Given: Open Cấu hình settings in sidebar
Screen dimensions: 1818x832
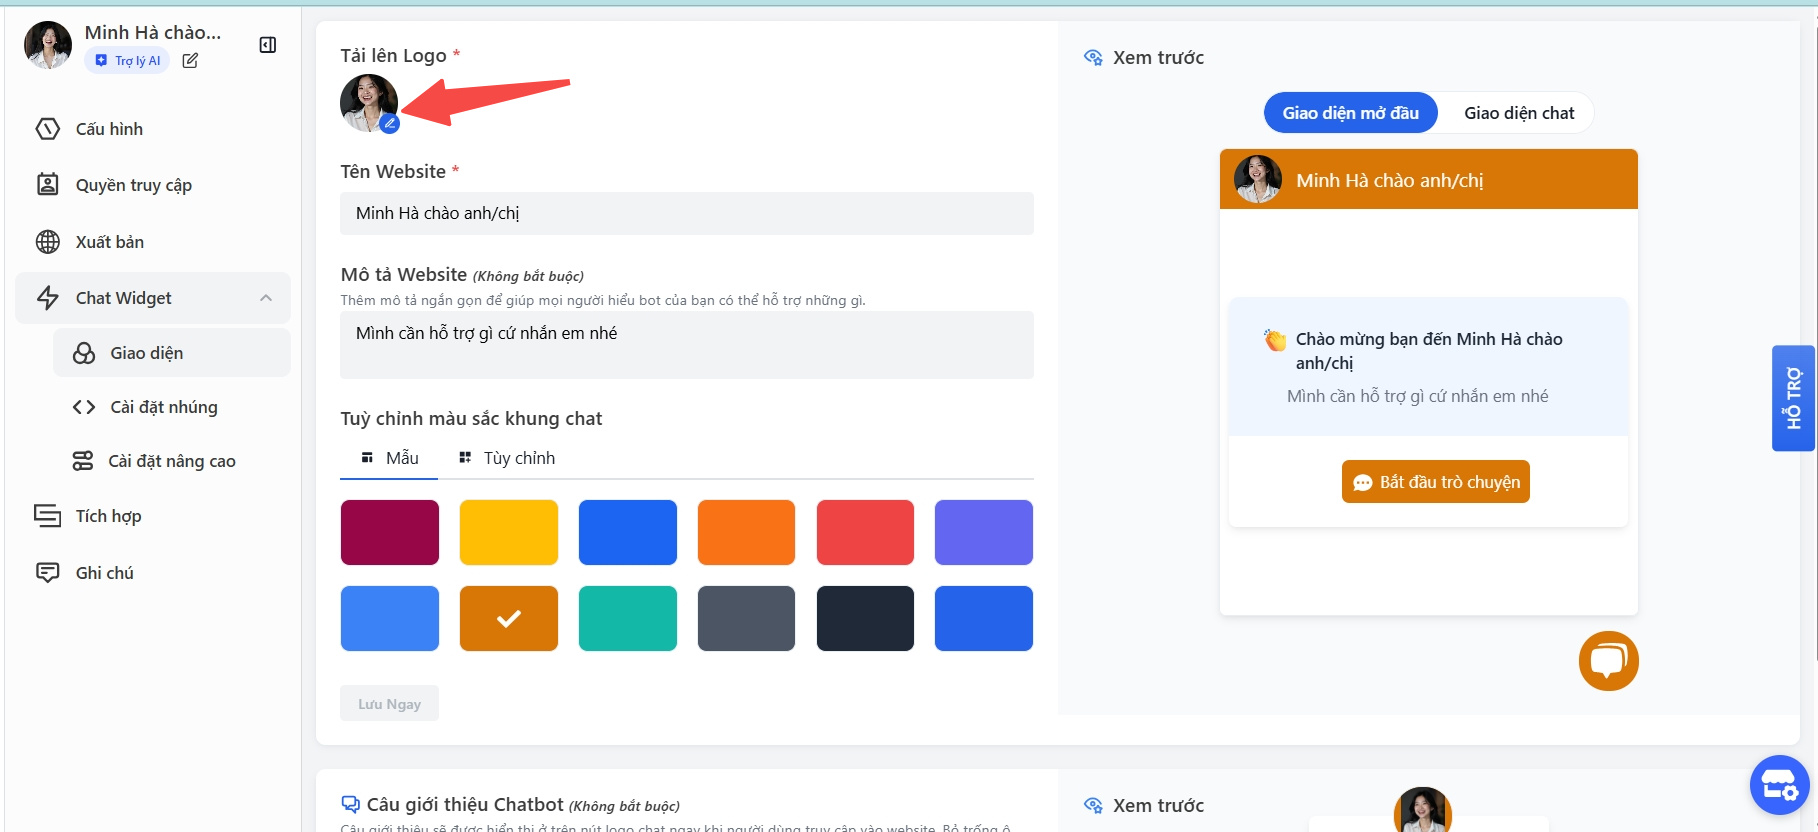Looking at the screenshot, I should [109, 129].
